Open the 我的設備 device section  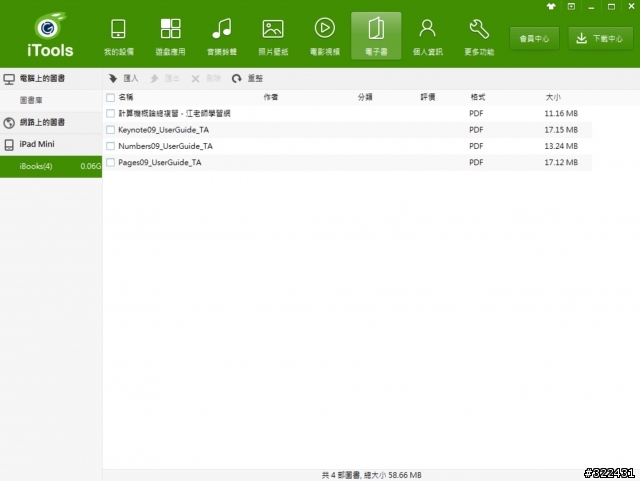(x=118, y=37)
